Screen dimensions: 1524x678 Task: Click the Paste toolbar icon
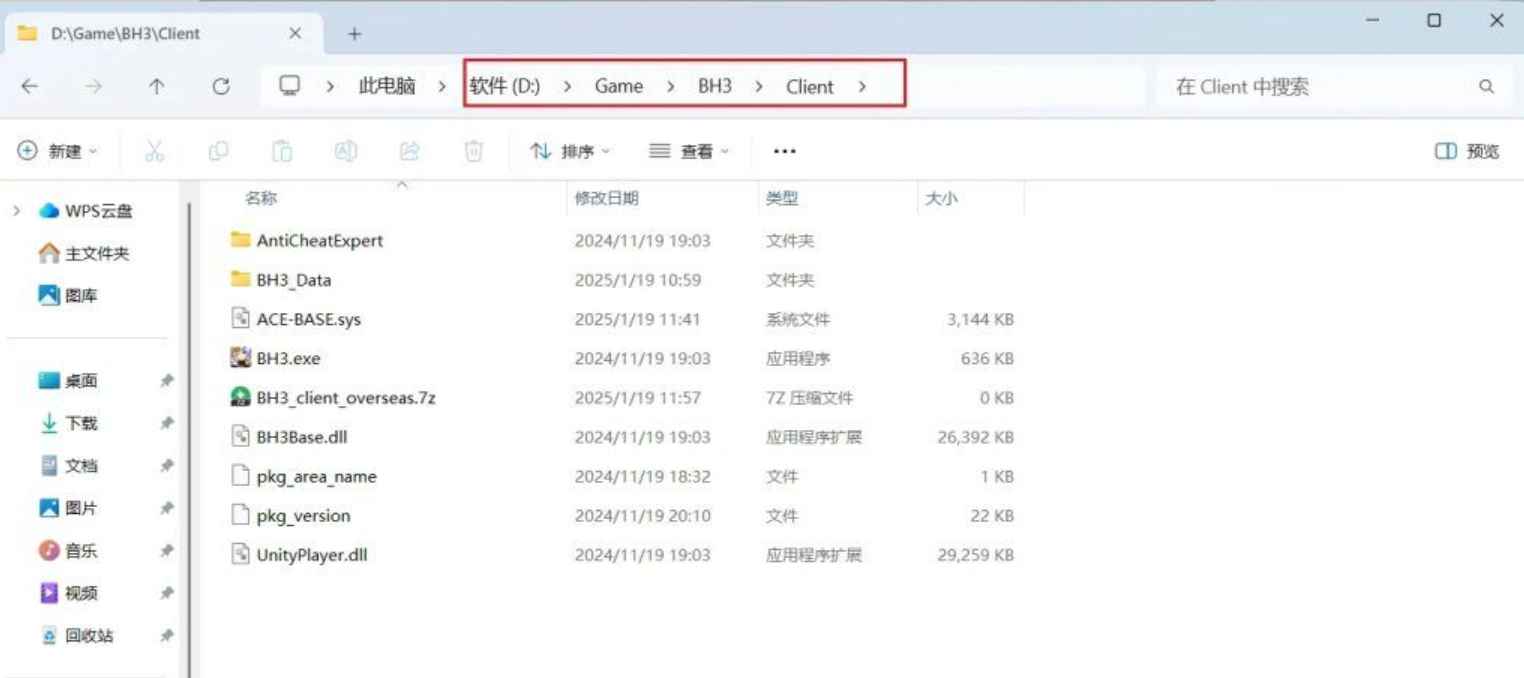point(281,150)
